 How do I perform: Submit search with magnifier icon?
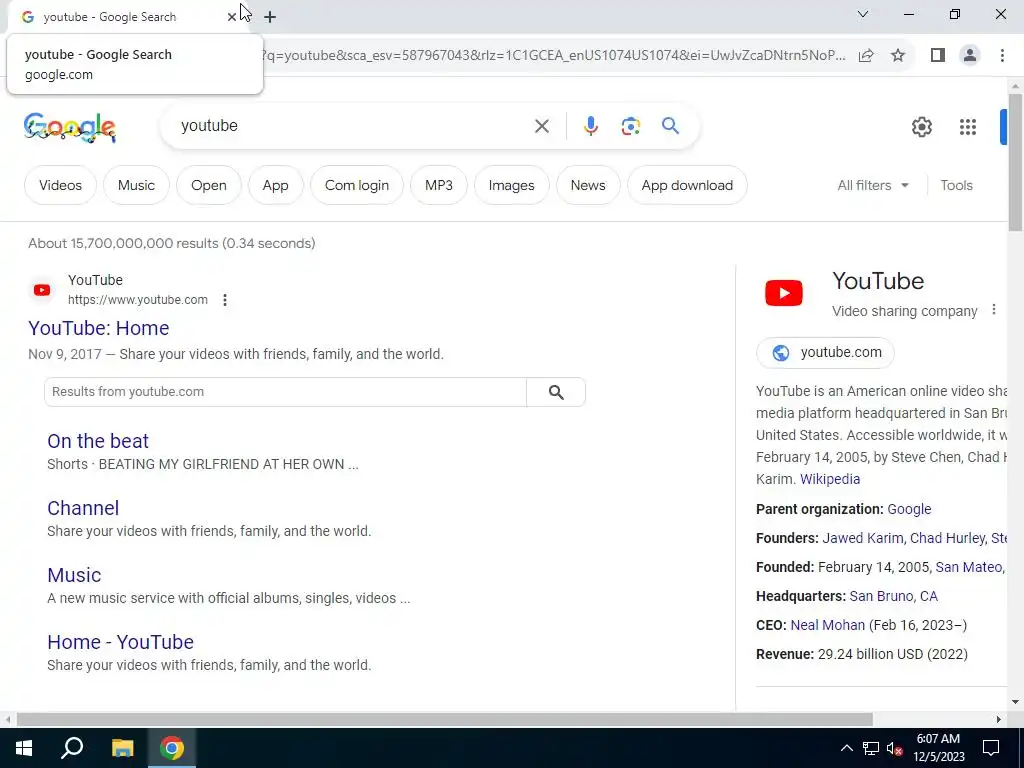pos(670,125)
